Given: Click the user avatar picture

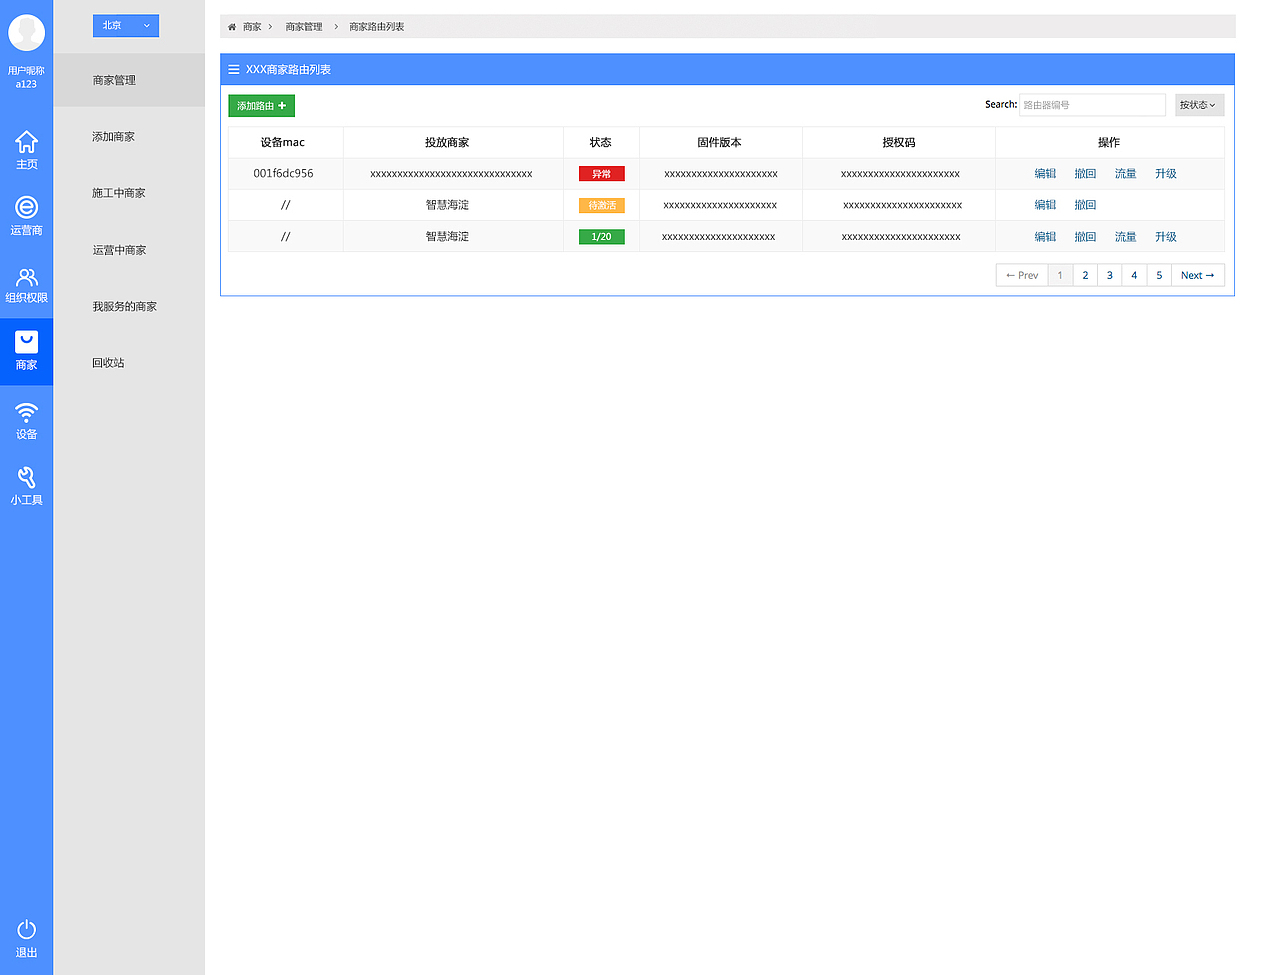Looking at the screenshot, I should pos(26,32).
